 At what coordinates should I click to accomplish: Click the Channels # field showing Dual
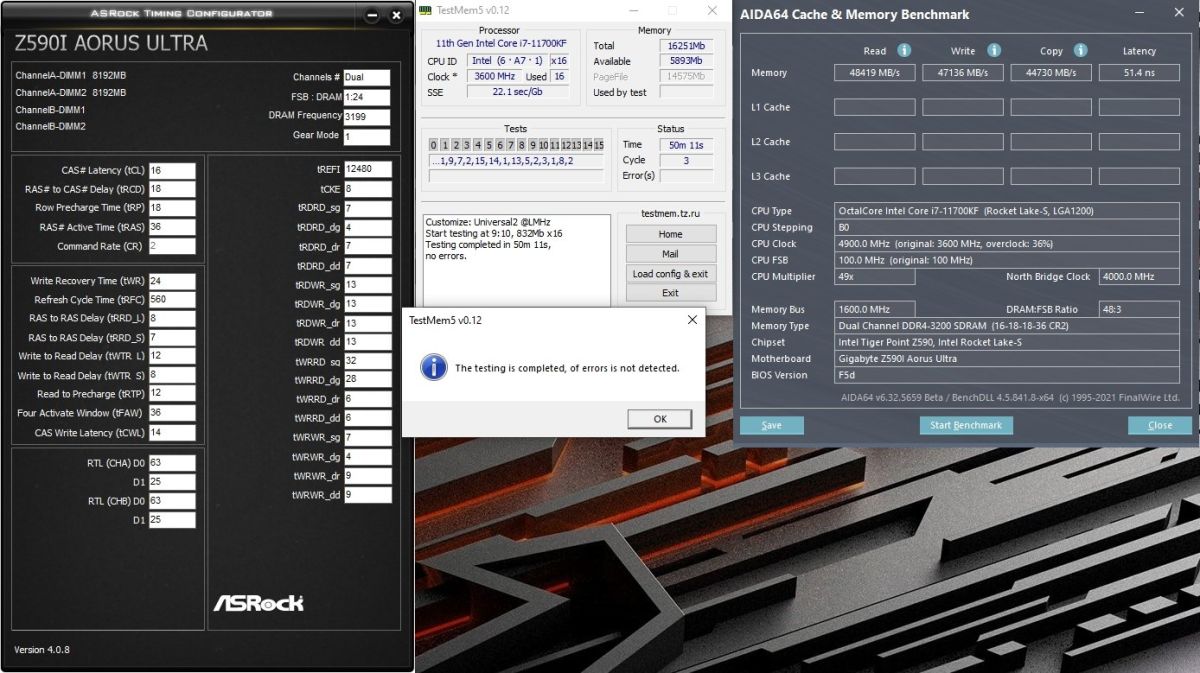point(368,77)
